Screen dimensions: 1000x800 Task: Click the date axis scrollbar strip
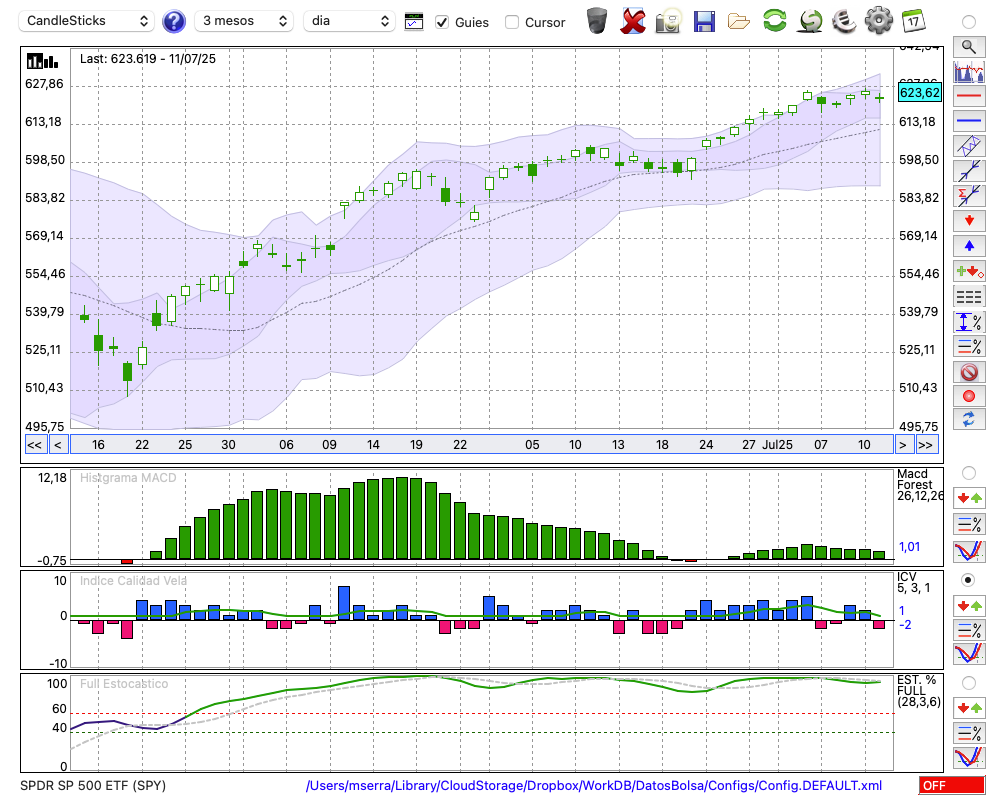pos(482,445)
